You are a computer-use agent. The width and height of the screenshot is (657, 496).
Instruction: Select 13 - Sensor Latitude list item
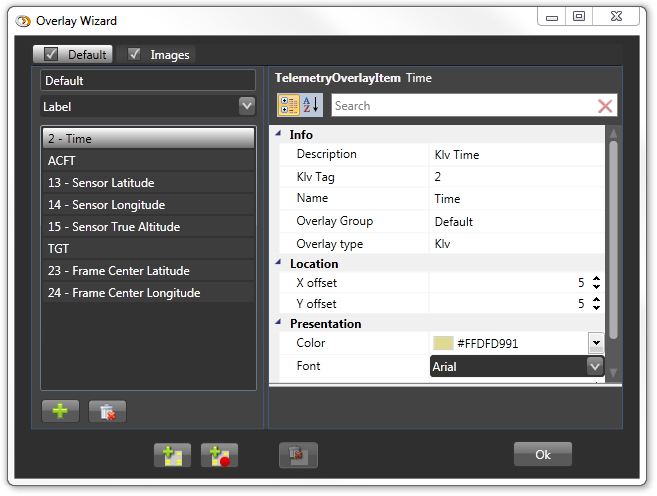click(x=148, y=183)
